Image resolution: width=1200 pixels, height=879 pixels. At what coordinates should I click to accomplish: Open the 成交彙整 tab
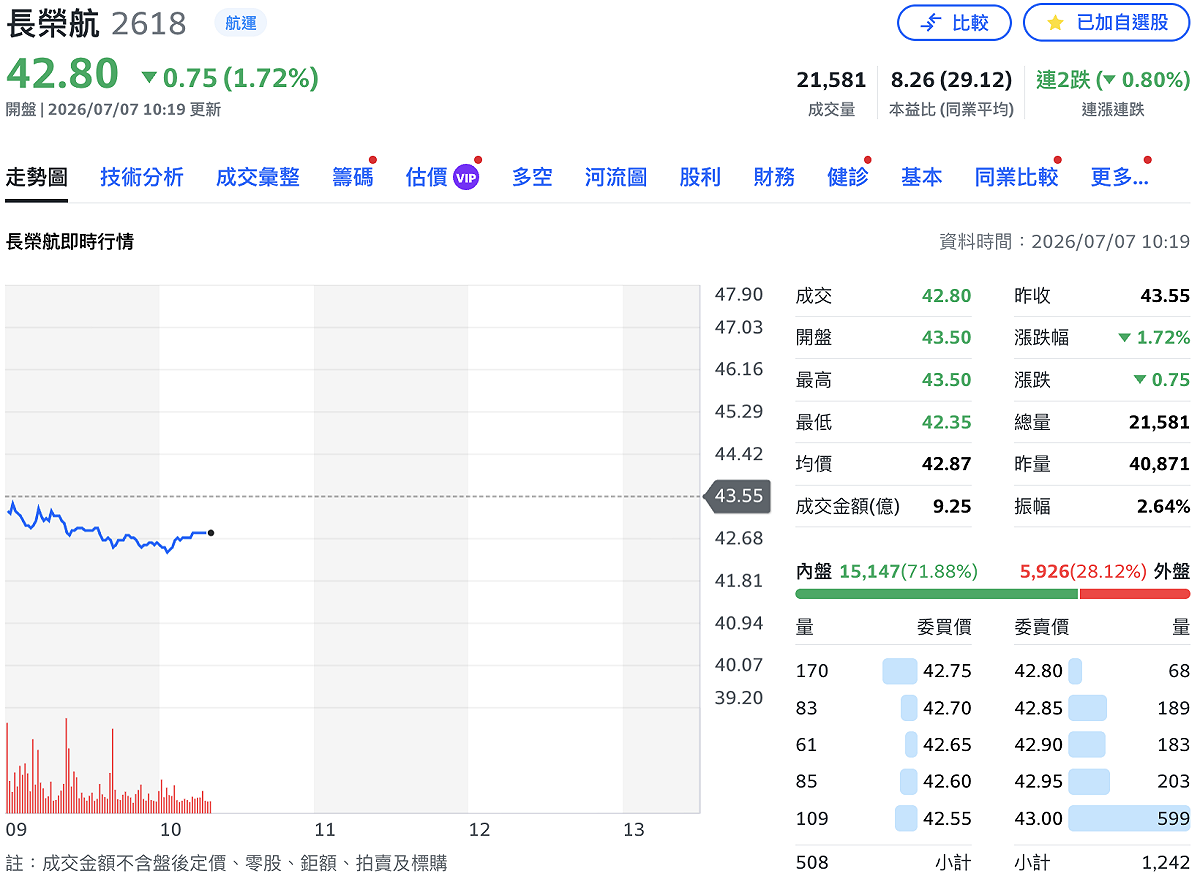point(258,177)
